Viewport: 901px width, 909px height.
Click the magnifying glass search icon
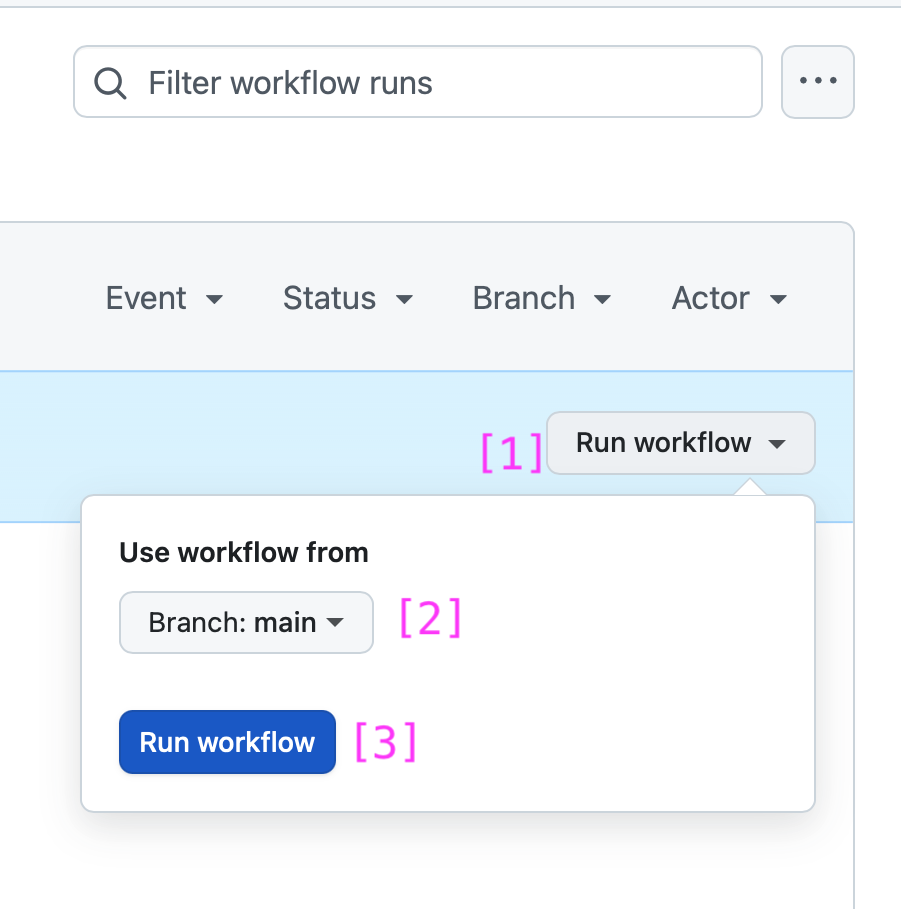(x=110, y=82)
